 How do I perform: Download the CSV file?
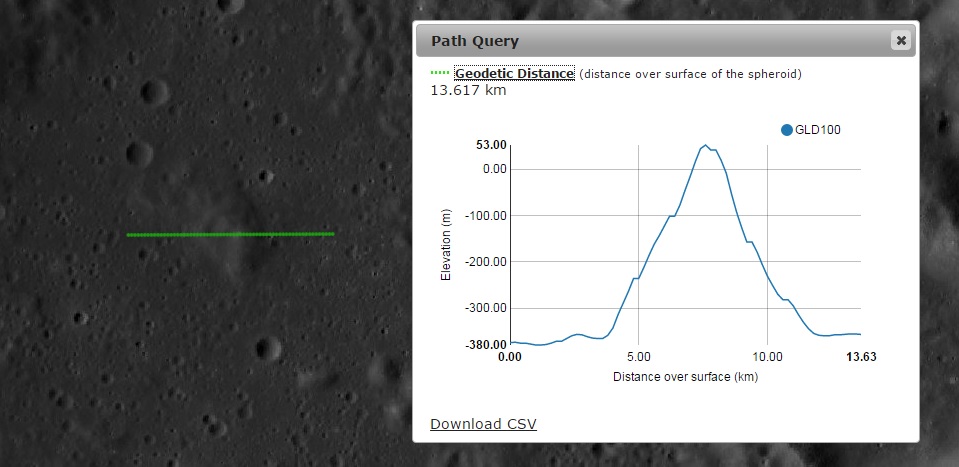point(483,424)
